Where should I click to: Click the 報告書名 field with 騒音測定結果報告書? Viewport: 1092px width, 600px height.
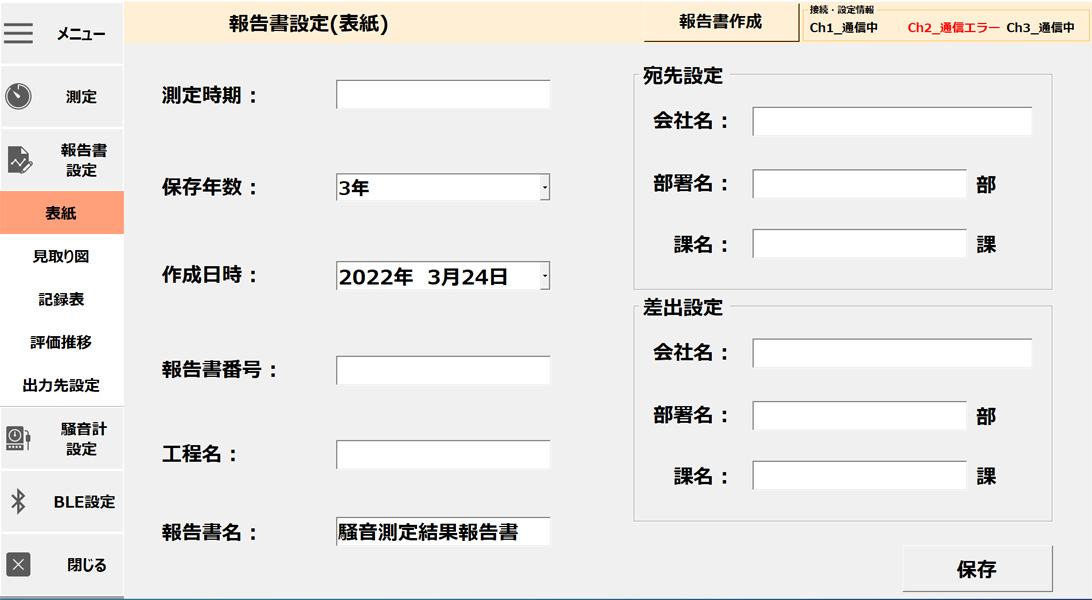[x=443, y=532]
